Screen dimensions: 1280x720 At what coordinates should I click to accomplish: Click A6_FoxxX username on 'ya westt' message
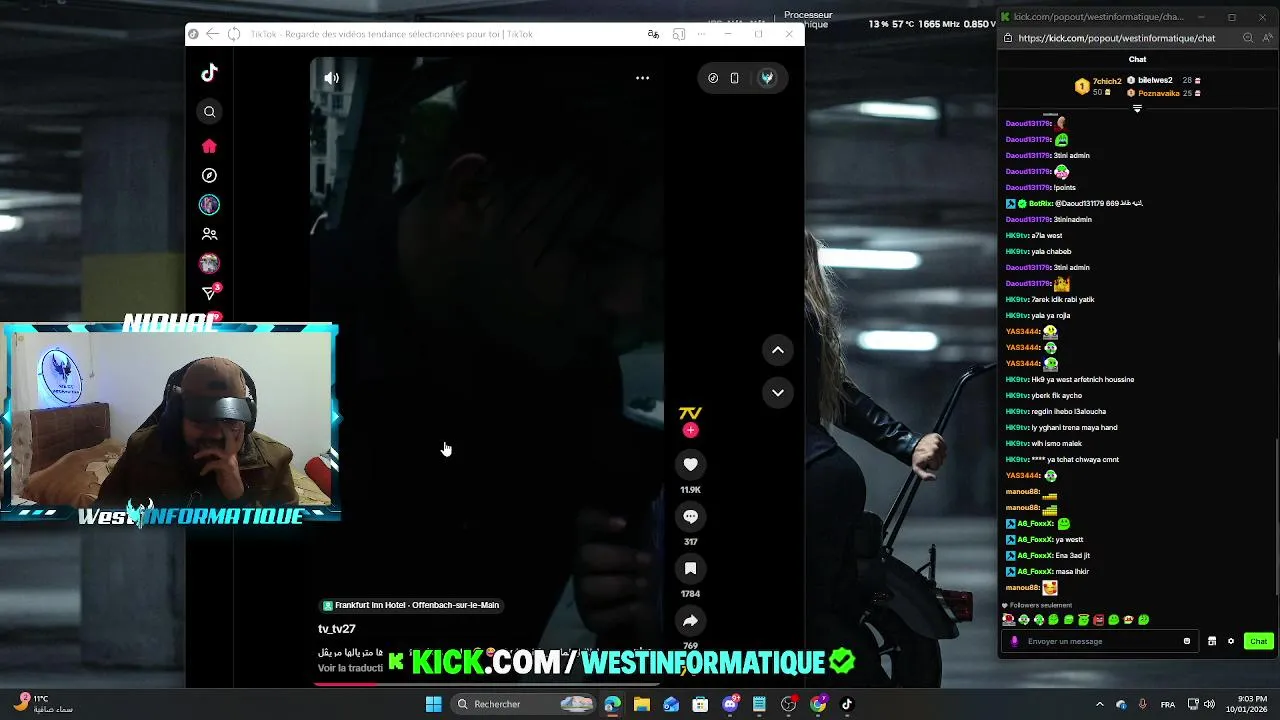point(1035,539)
